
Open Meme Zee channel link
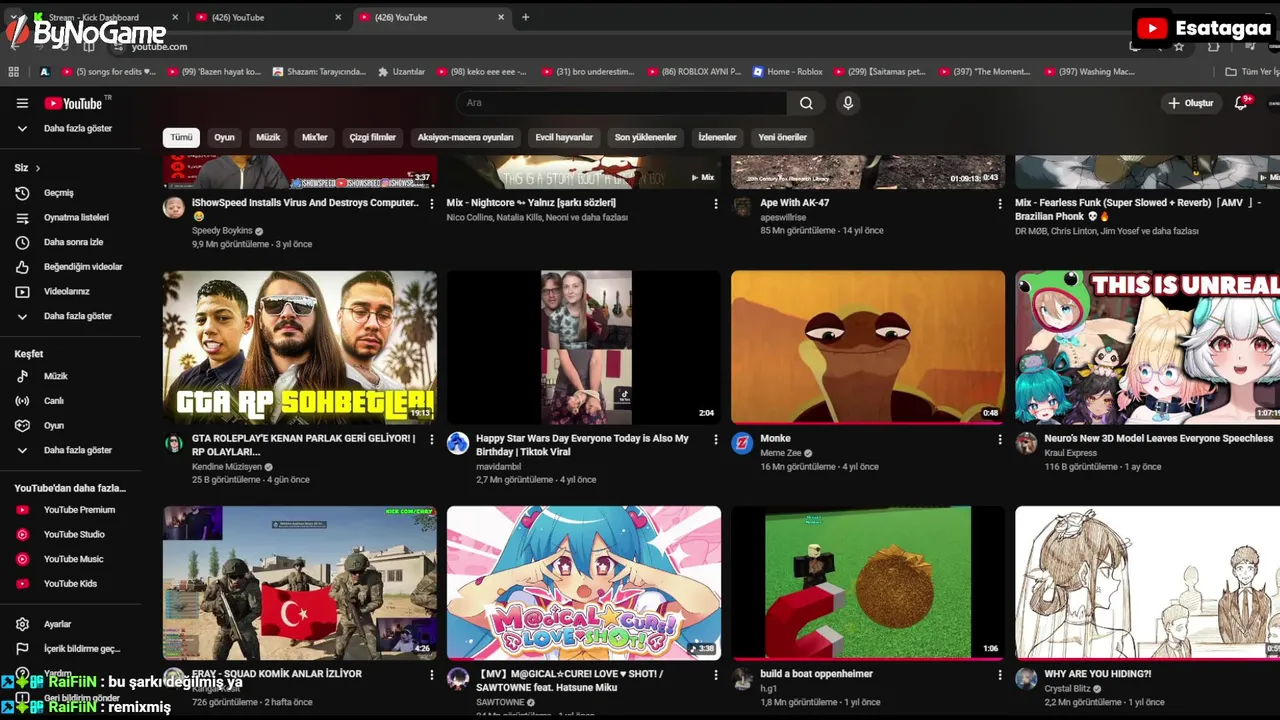(781, 453)
